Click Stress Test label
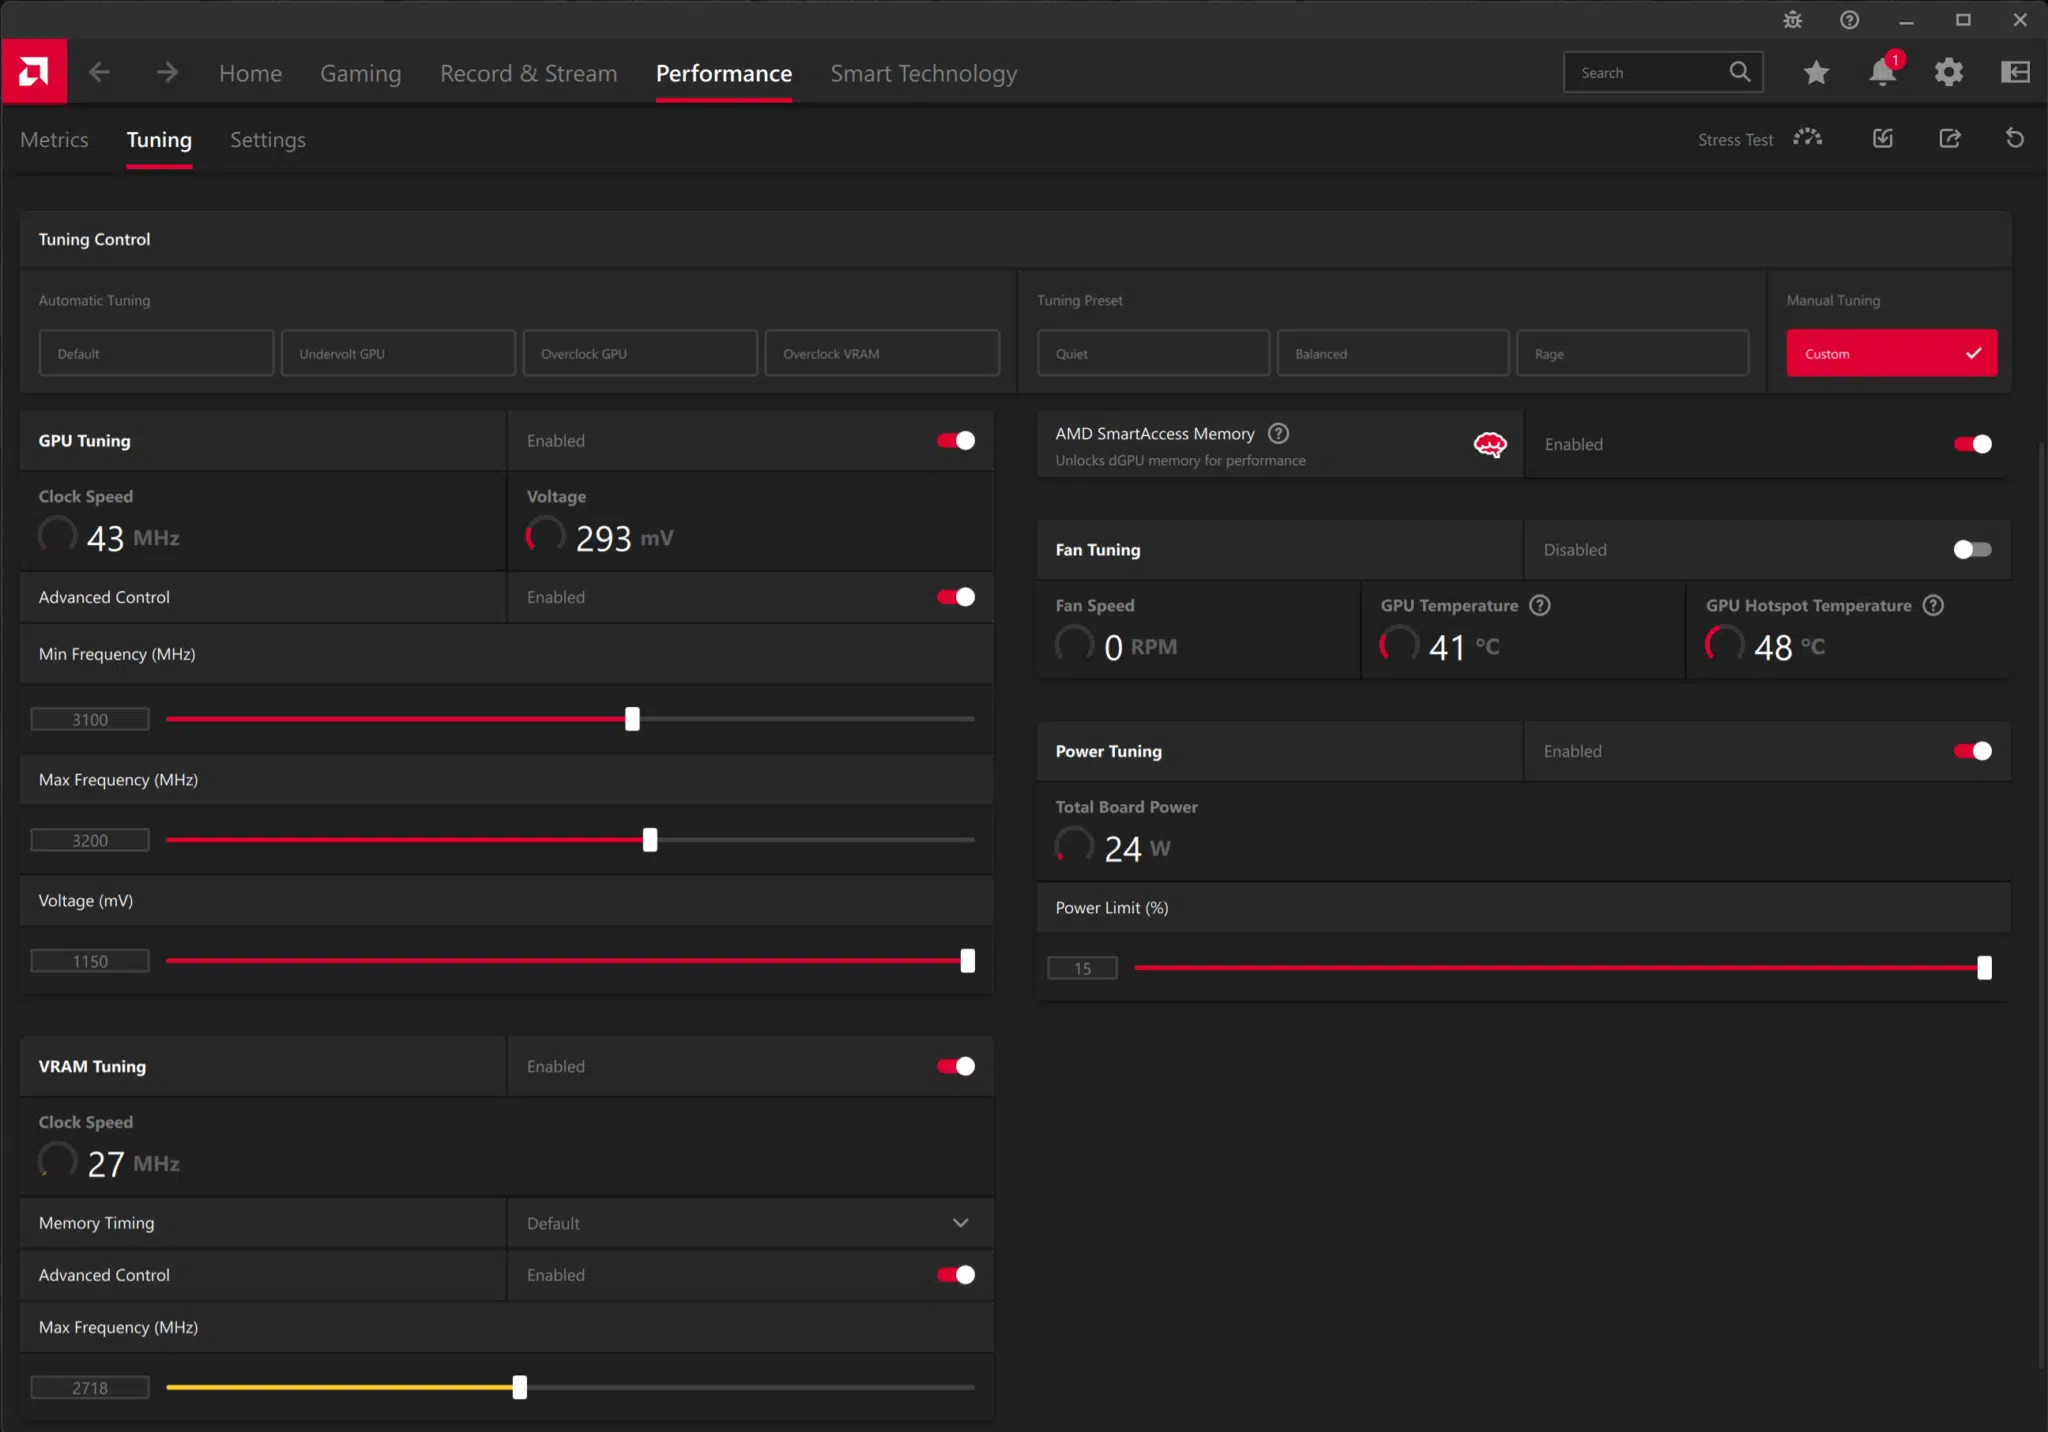The height and width of the screenshot is (1432, 2048). click(1735, 140)
